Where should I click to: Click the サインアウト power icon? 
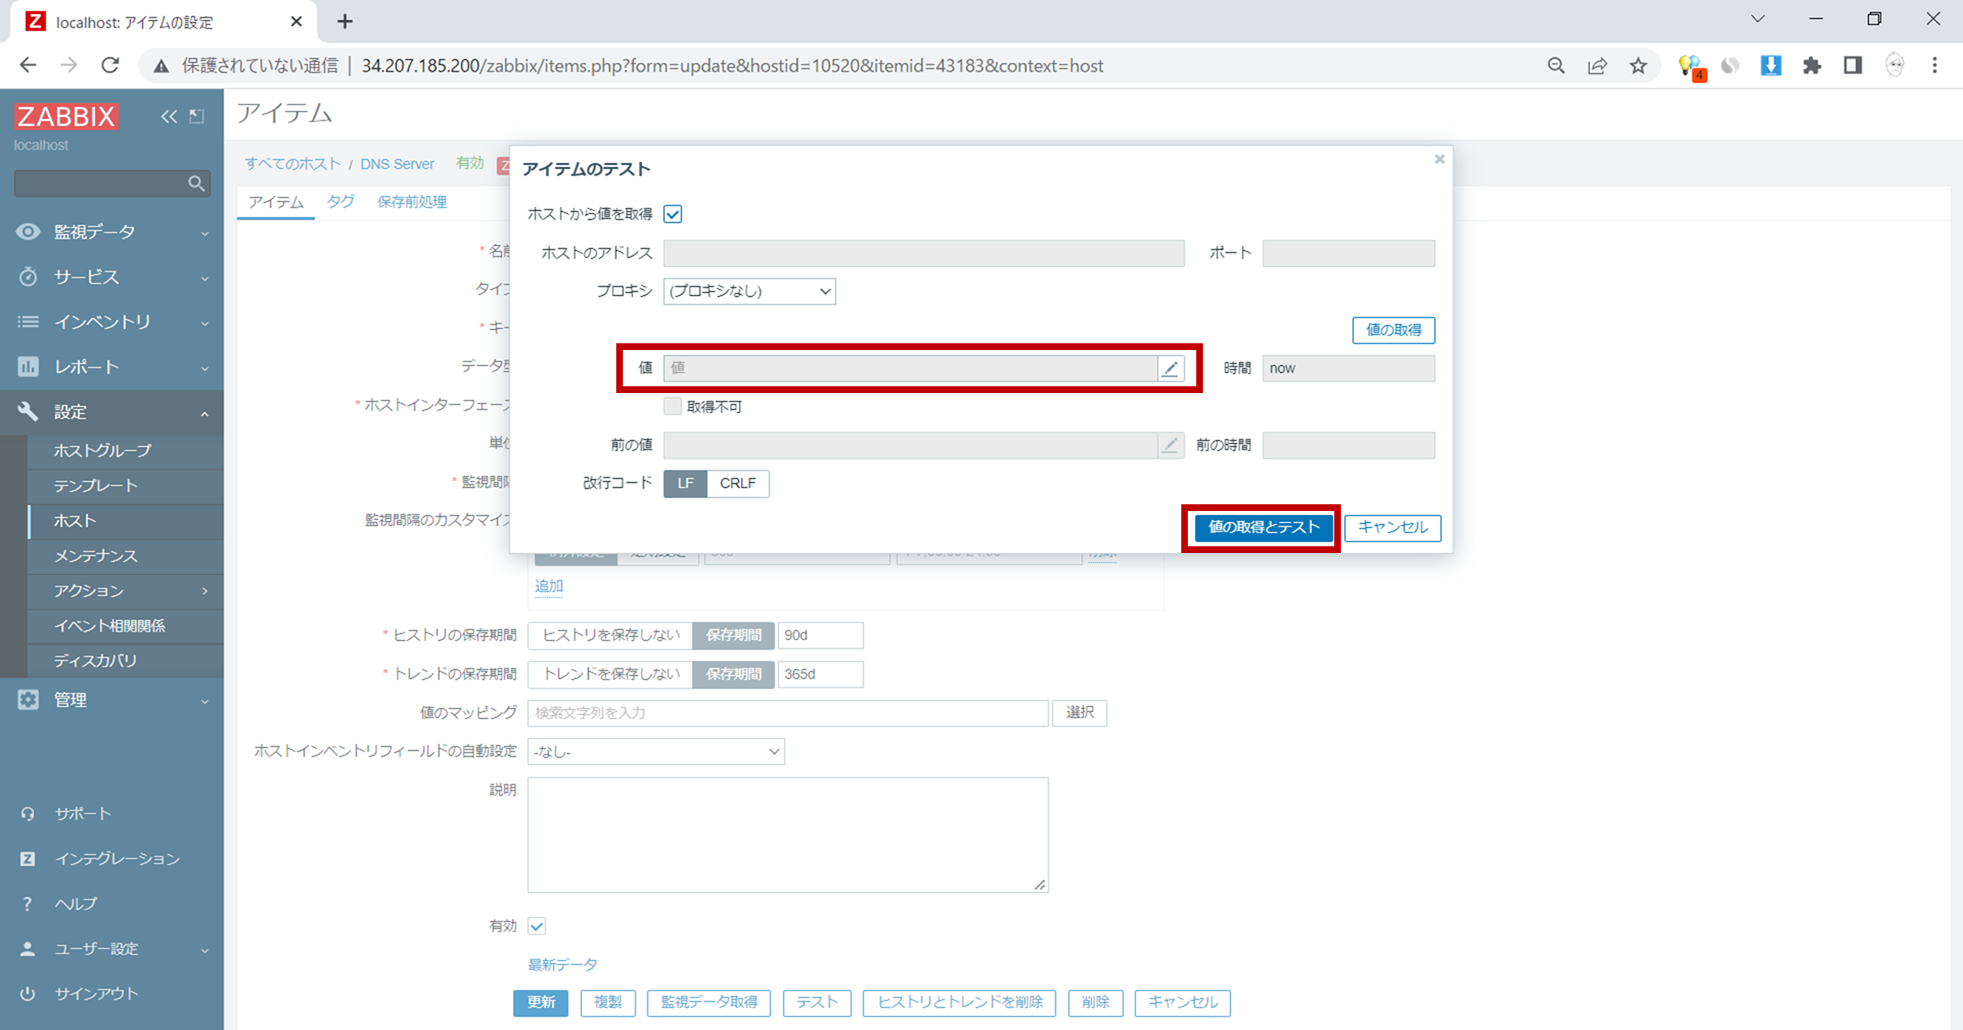pyautogui.click(x=28, y=994)
